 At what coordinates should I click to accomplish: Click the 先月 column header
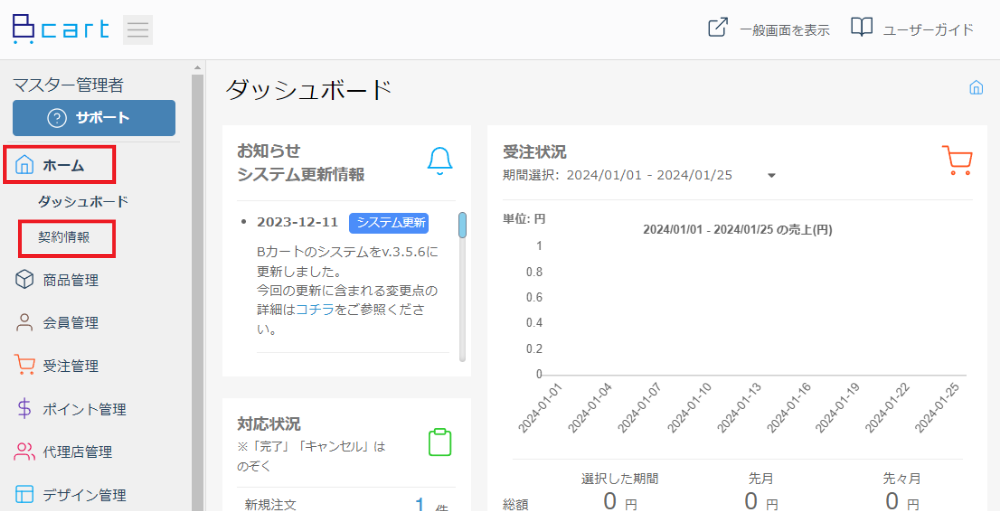(761, 478)
